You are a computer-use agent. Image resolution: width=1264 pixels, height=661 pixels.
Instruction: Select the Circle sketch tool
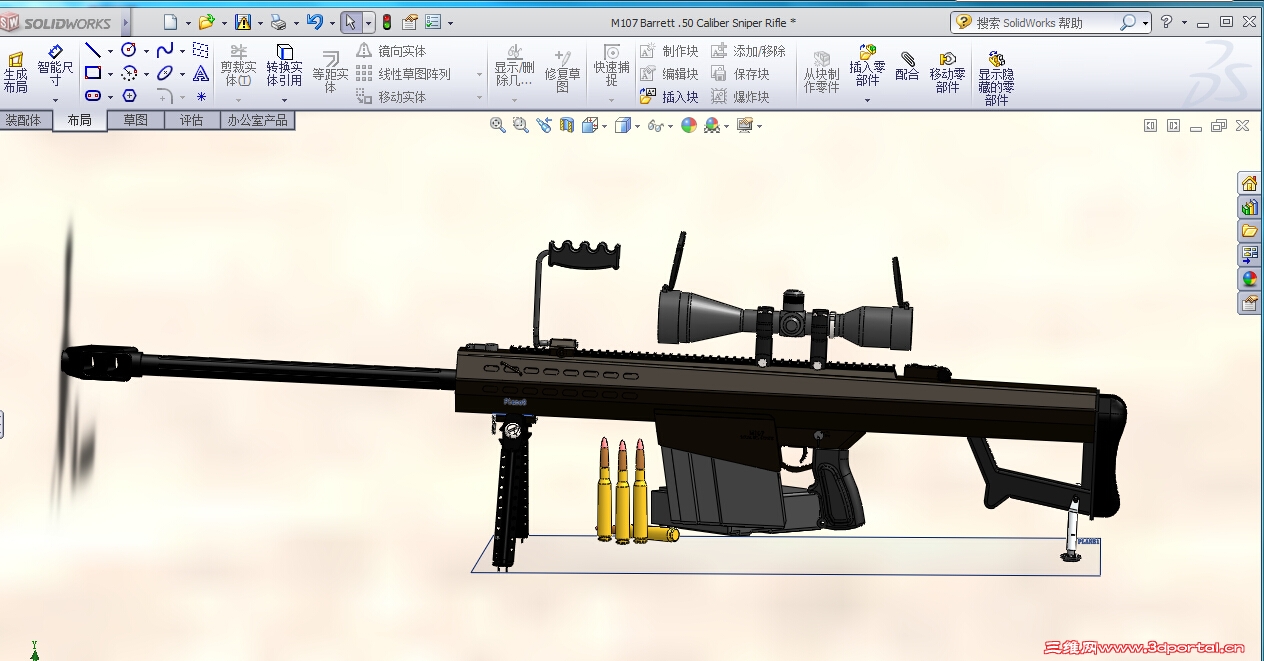point(129,50)
